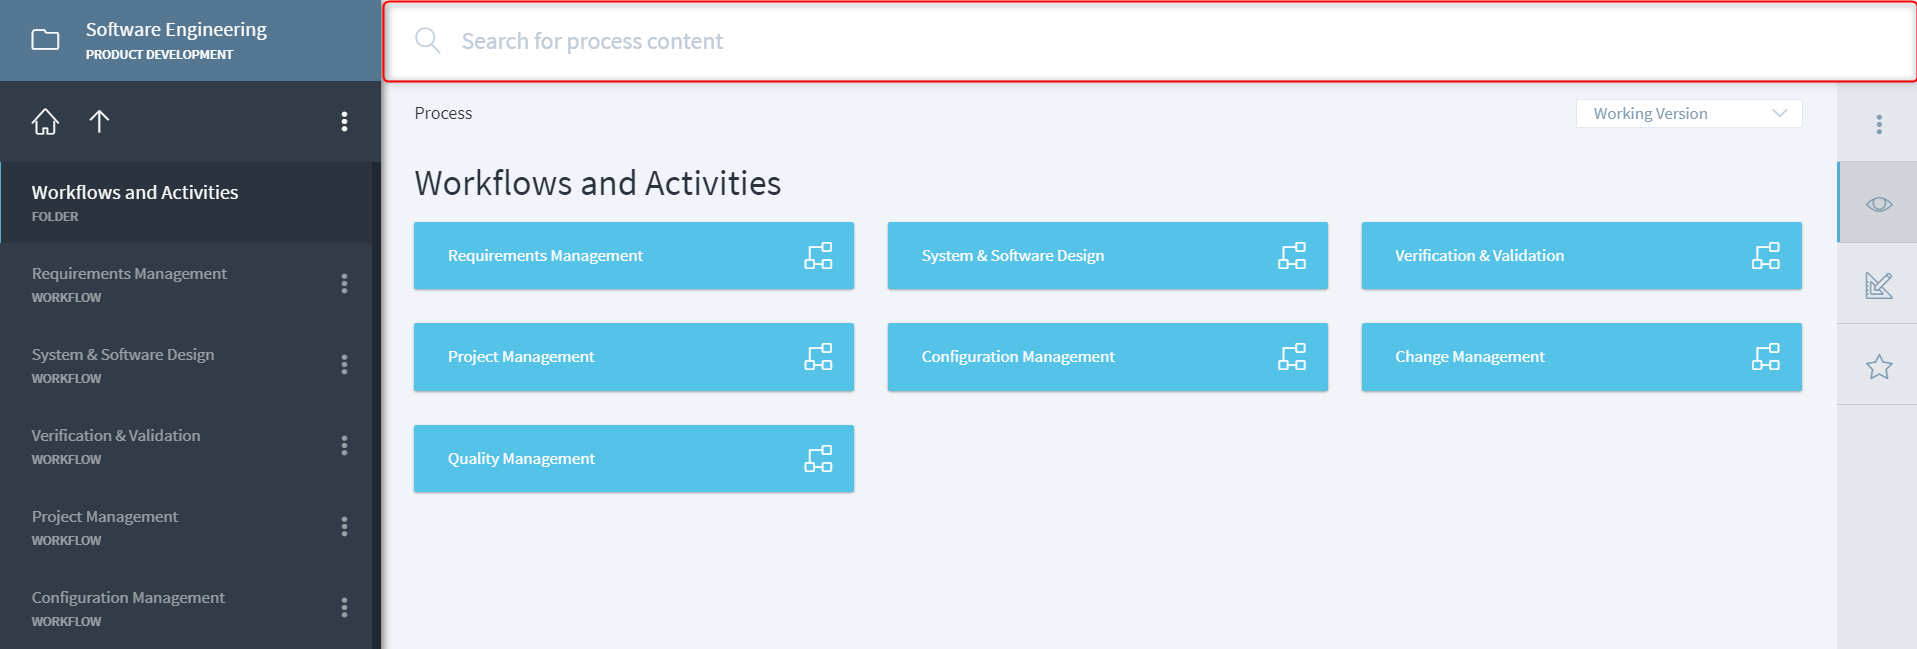Click the Process breadcrumb label
Viewport: 1917px width, 649px height.
(x=443, y=114)
